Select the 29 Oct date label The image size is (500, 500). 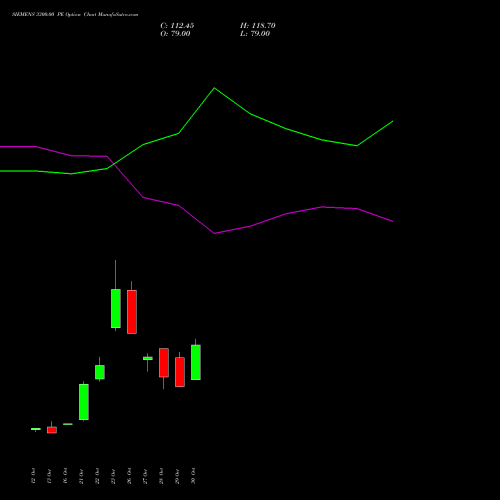[177, 476]
